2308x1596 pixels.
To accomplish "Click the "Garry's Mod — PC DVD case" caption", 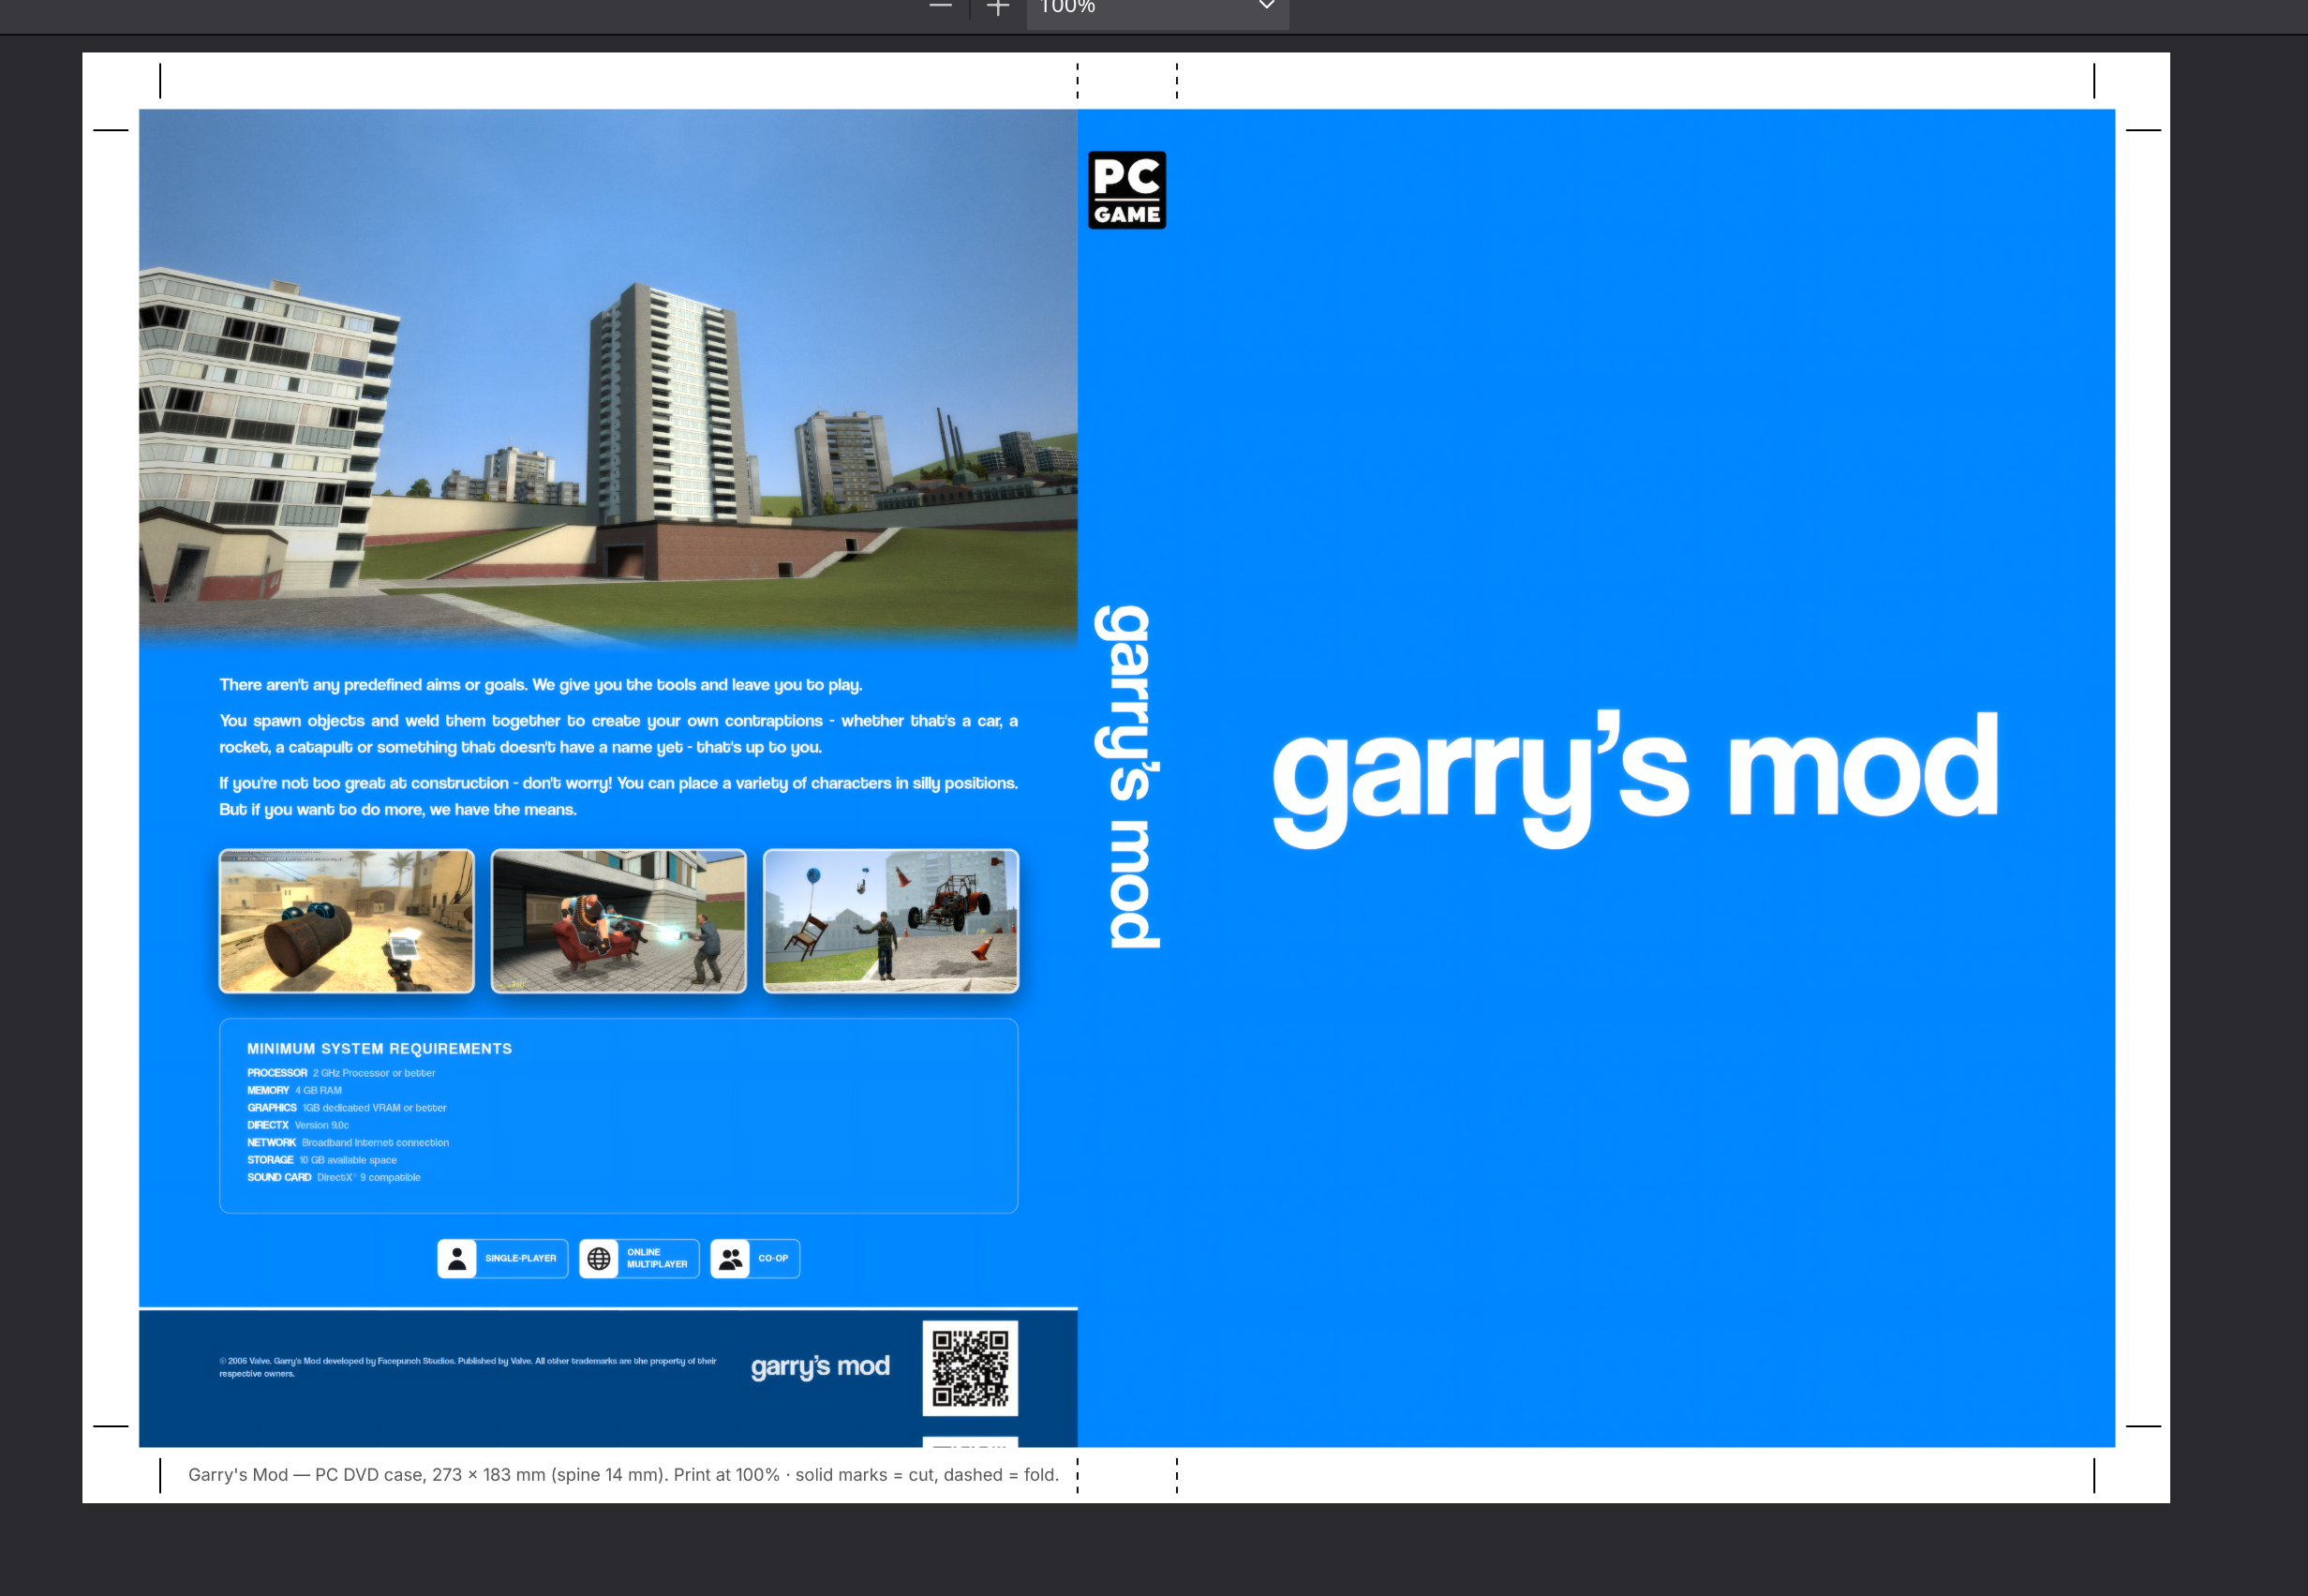I will tap(623, 1475).
